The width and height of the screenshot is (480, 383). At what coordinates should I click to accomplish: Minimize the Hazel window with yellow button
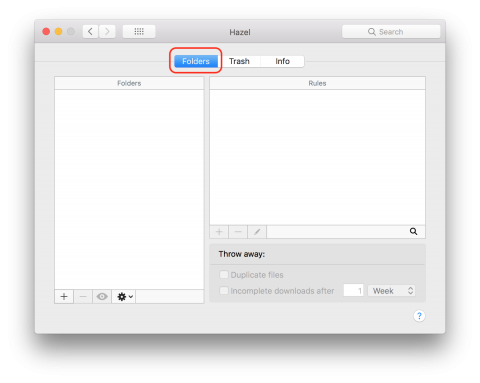58,31
